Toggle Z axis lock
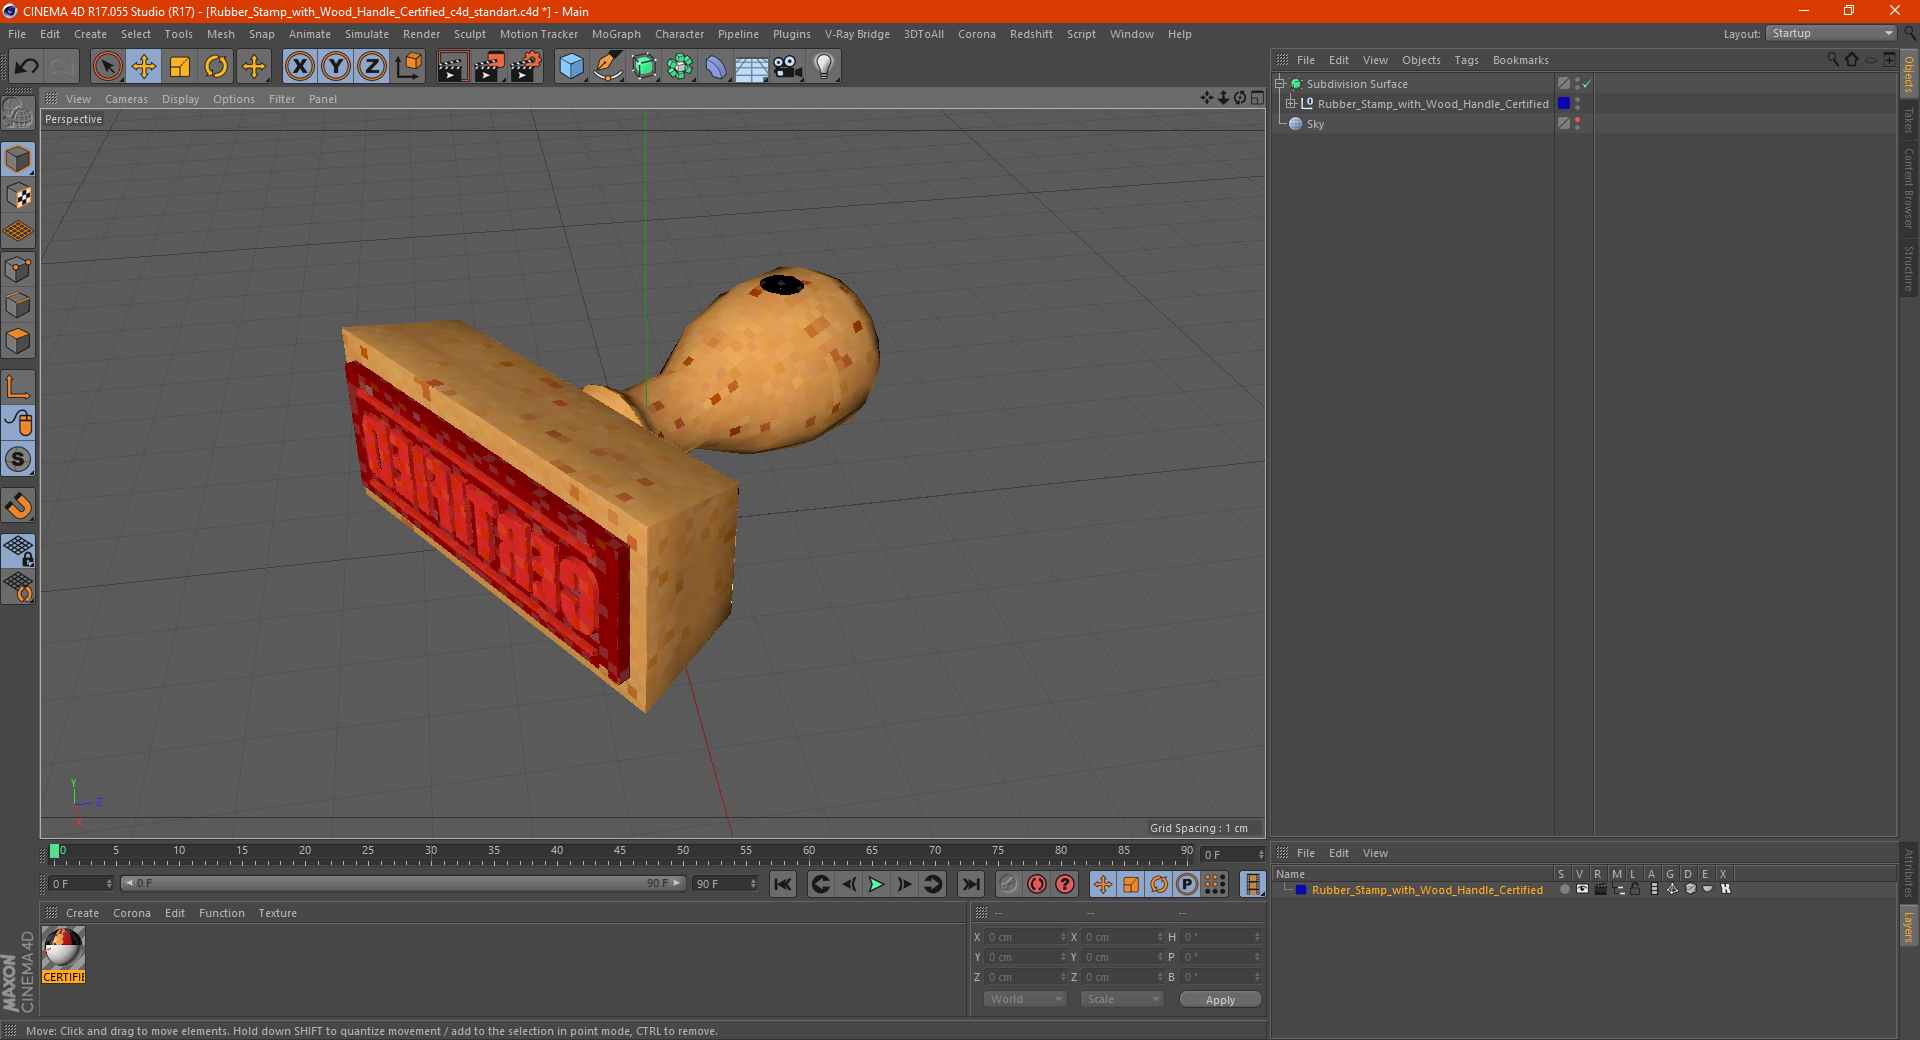This screenshot has width=1920, height=1040. coord(372,67)
